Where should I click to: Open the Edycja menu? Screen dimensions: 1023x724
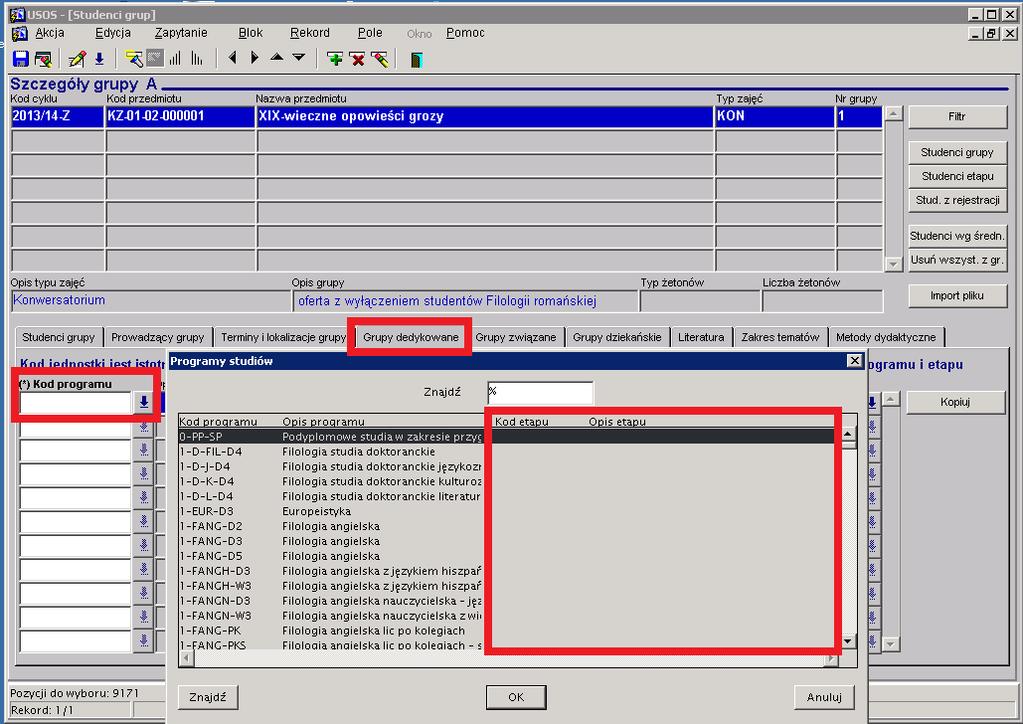tap(113, 33)
